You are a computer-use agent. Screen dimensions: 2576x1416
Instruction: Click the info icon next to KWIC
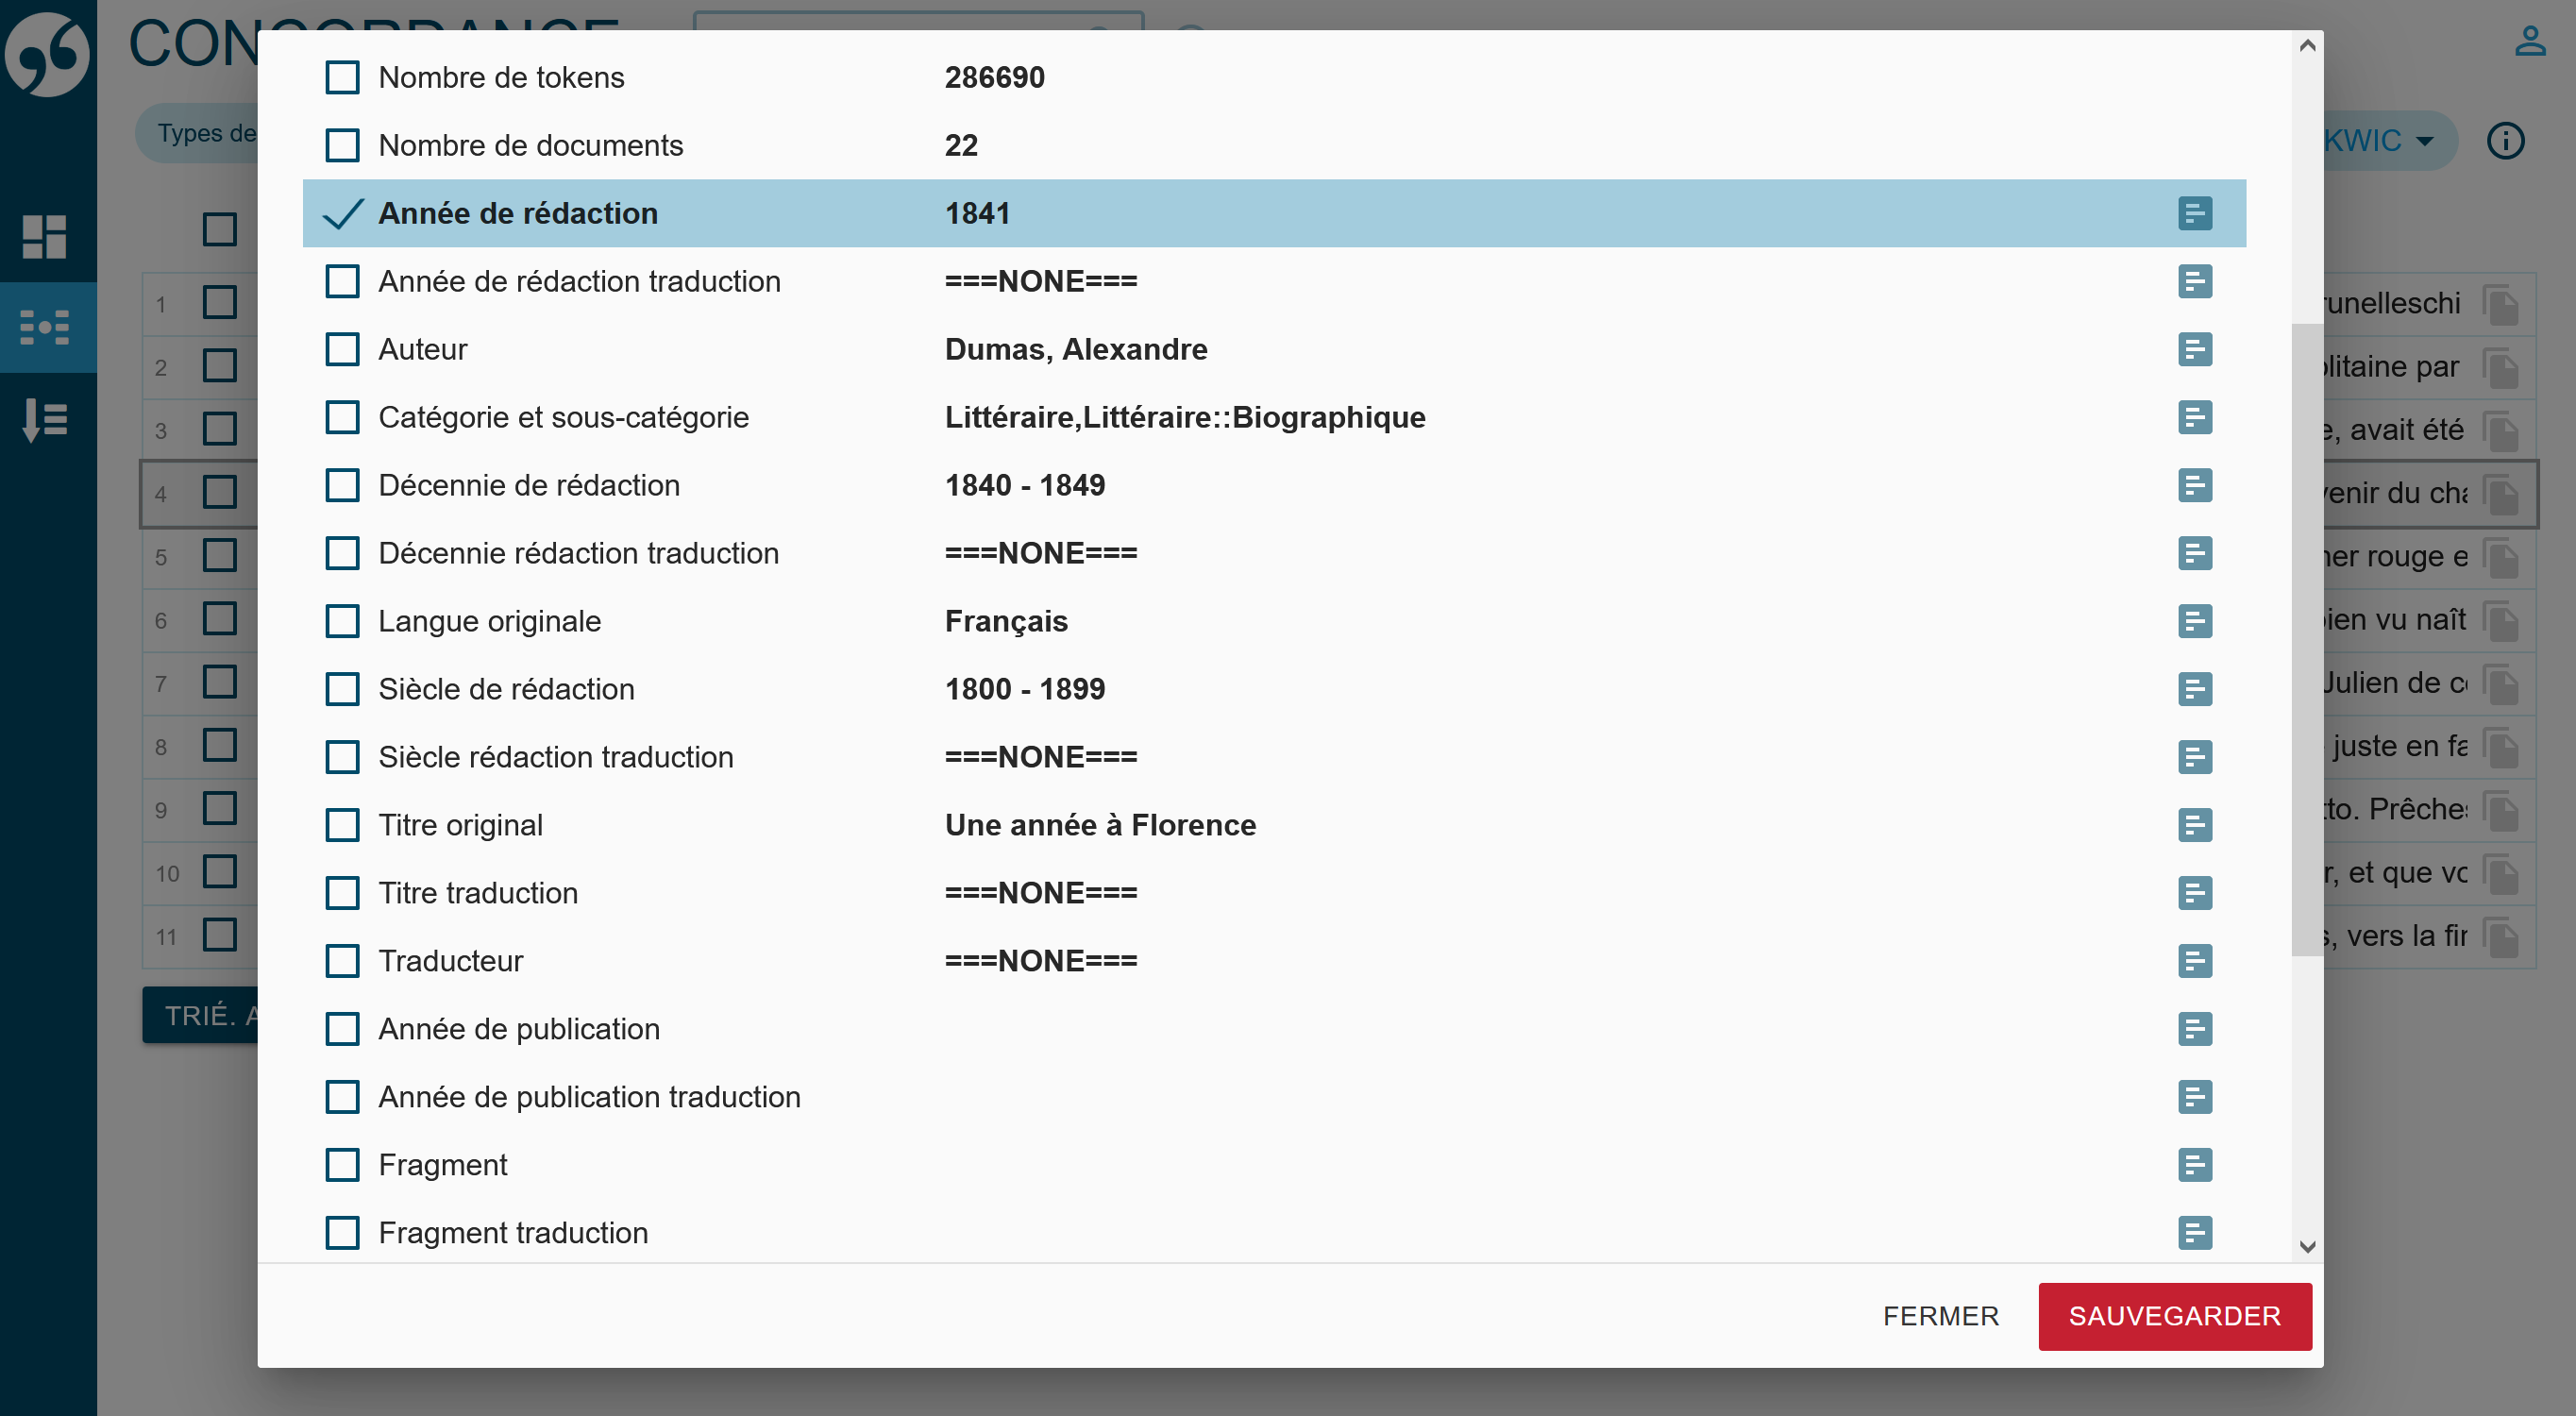[2505, 141]
